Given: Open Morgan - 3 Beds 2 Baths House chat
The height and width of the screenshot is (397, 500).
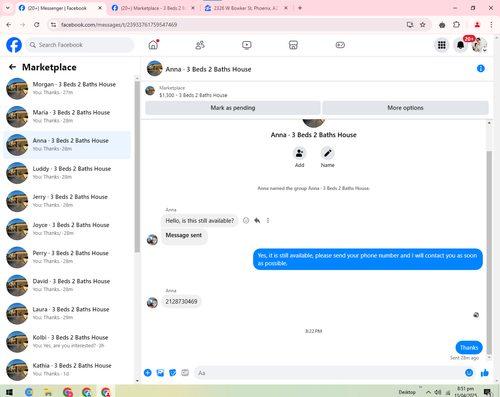Looking at the screenshot, I should pos(67,88).
